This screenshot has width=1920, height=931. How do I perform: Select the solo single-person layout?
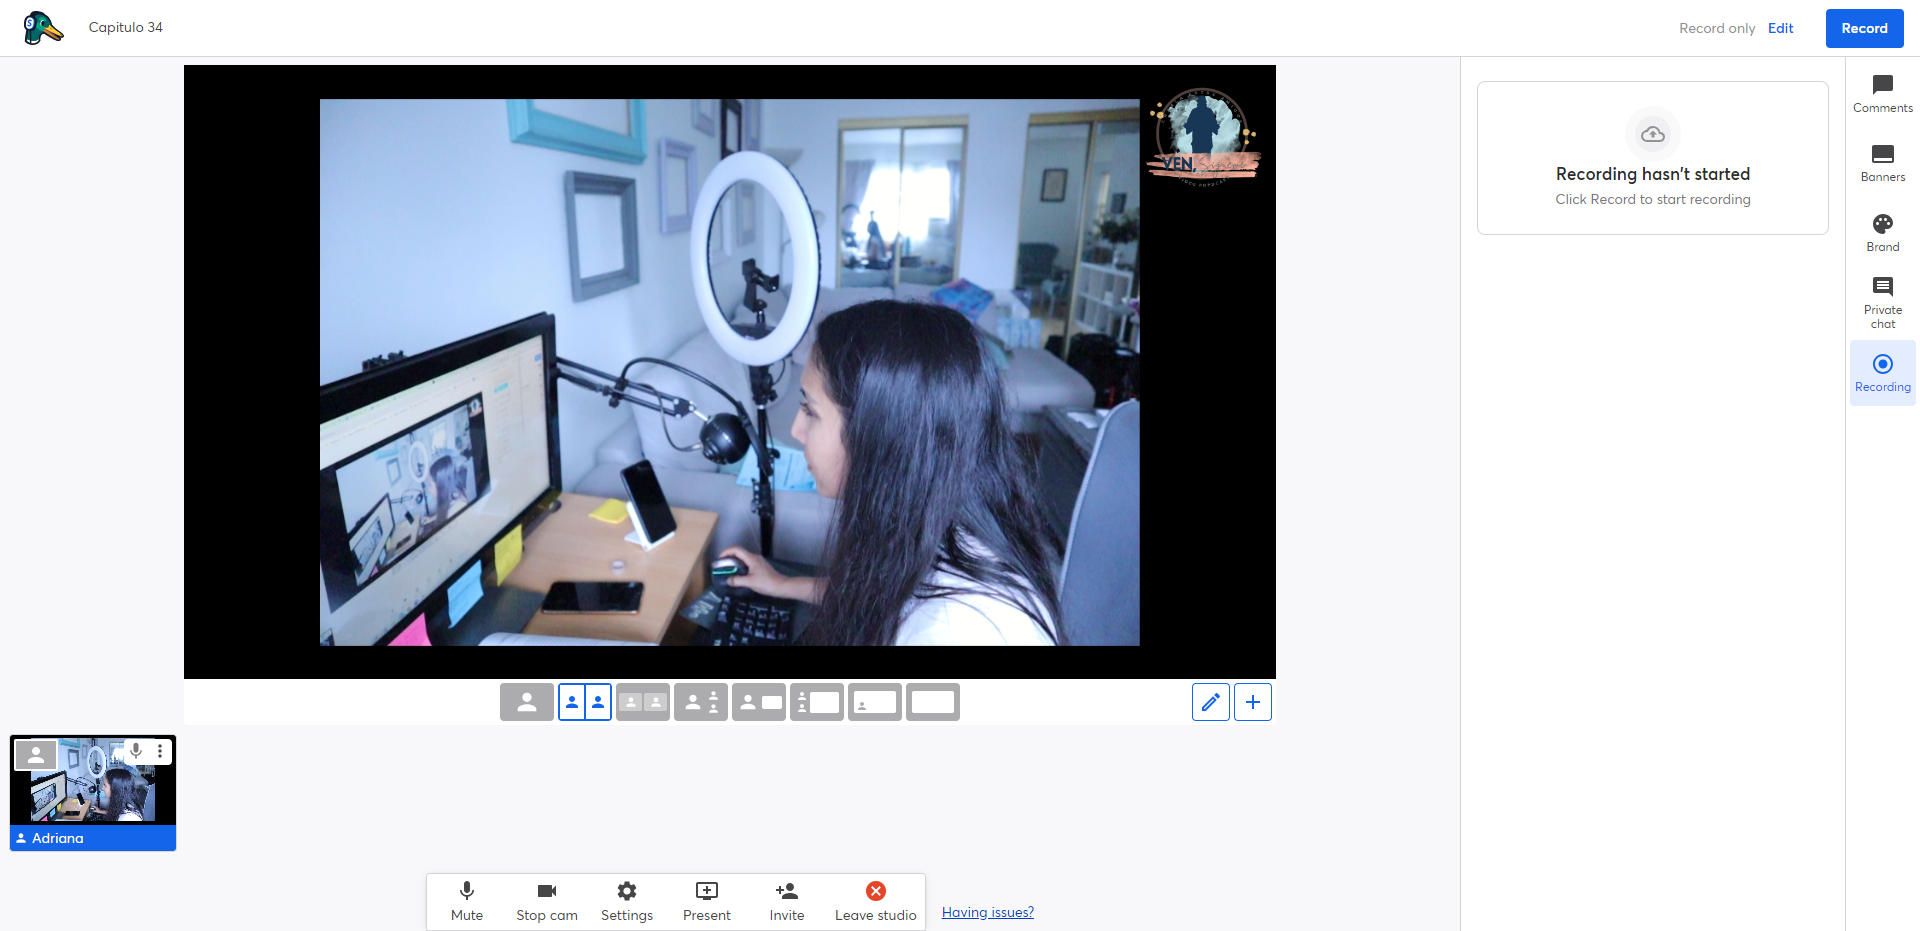527,702
